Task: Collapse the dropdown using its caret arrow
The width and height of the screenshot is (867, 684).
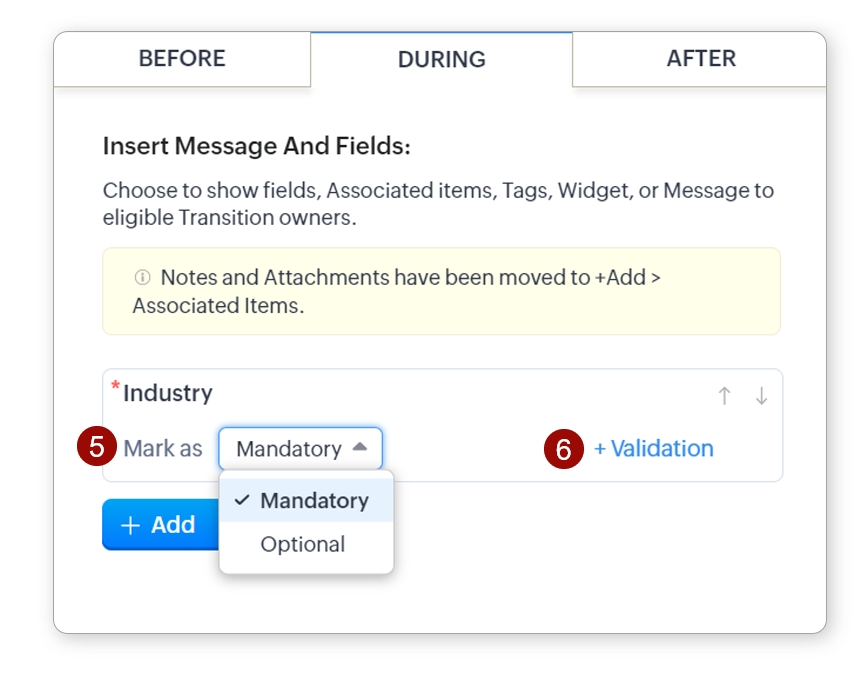Action: 360,449
